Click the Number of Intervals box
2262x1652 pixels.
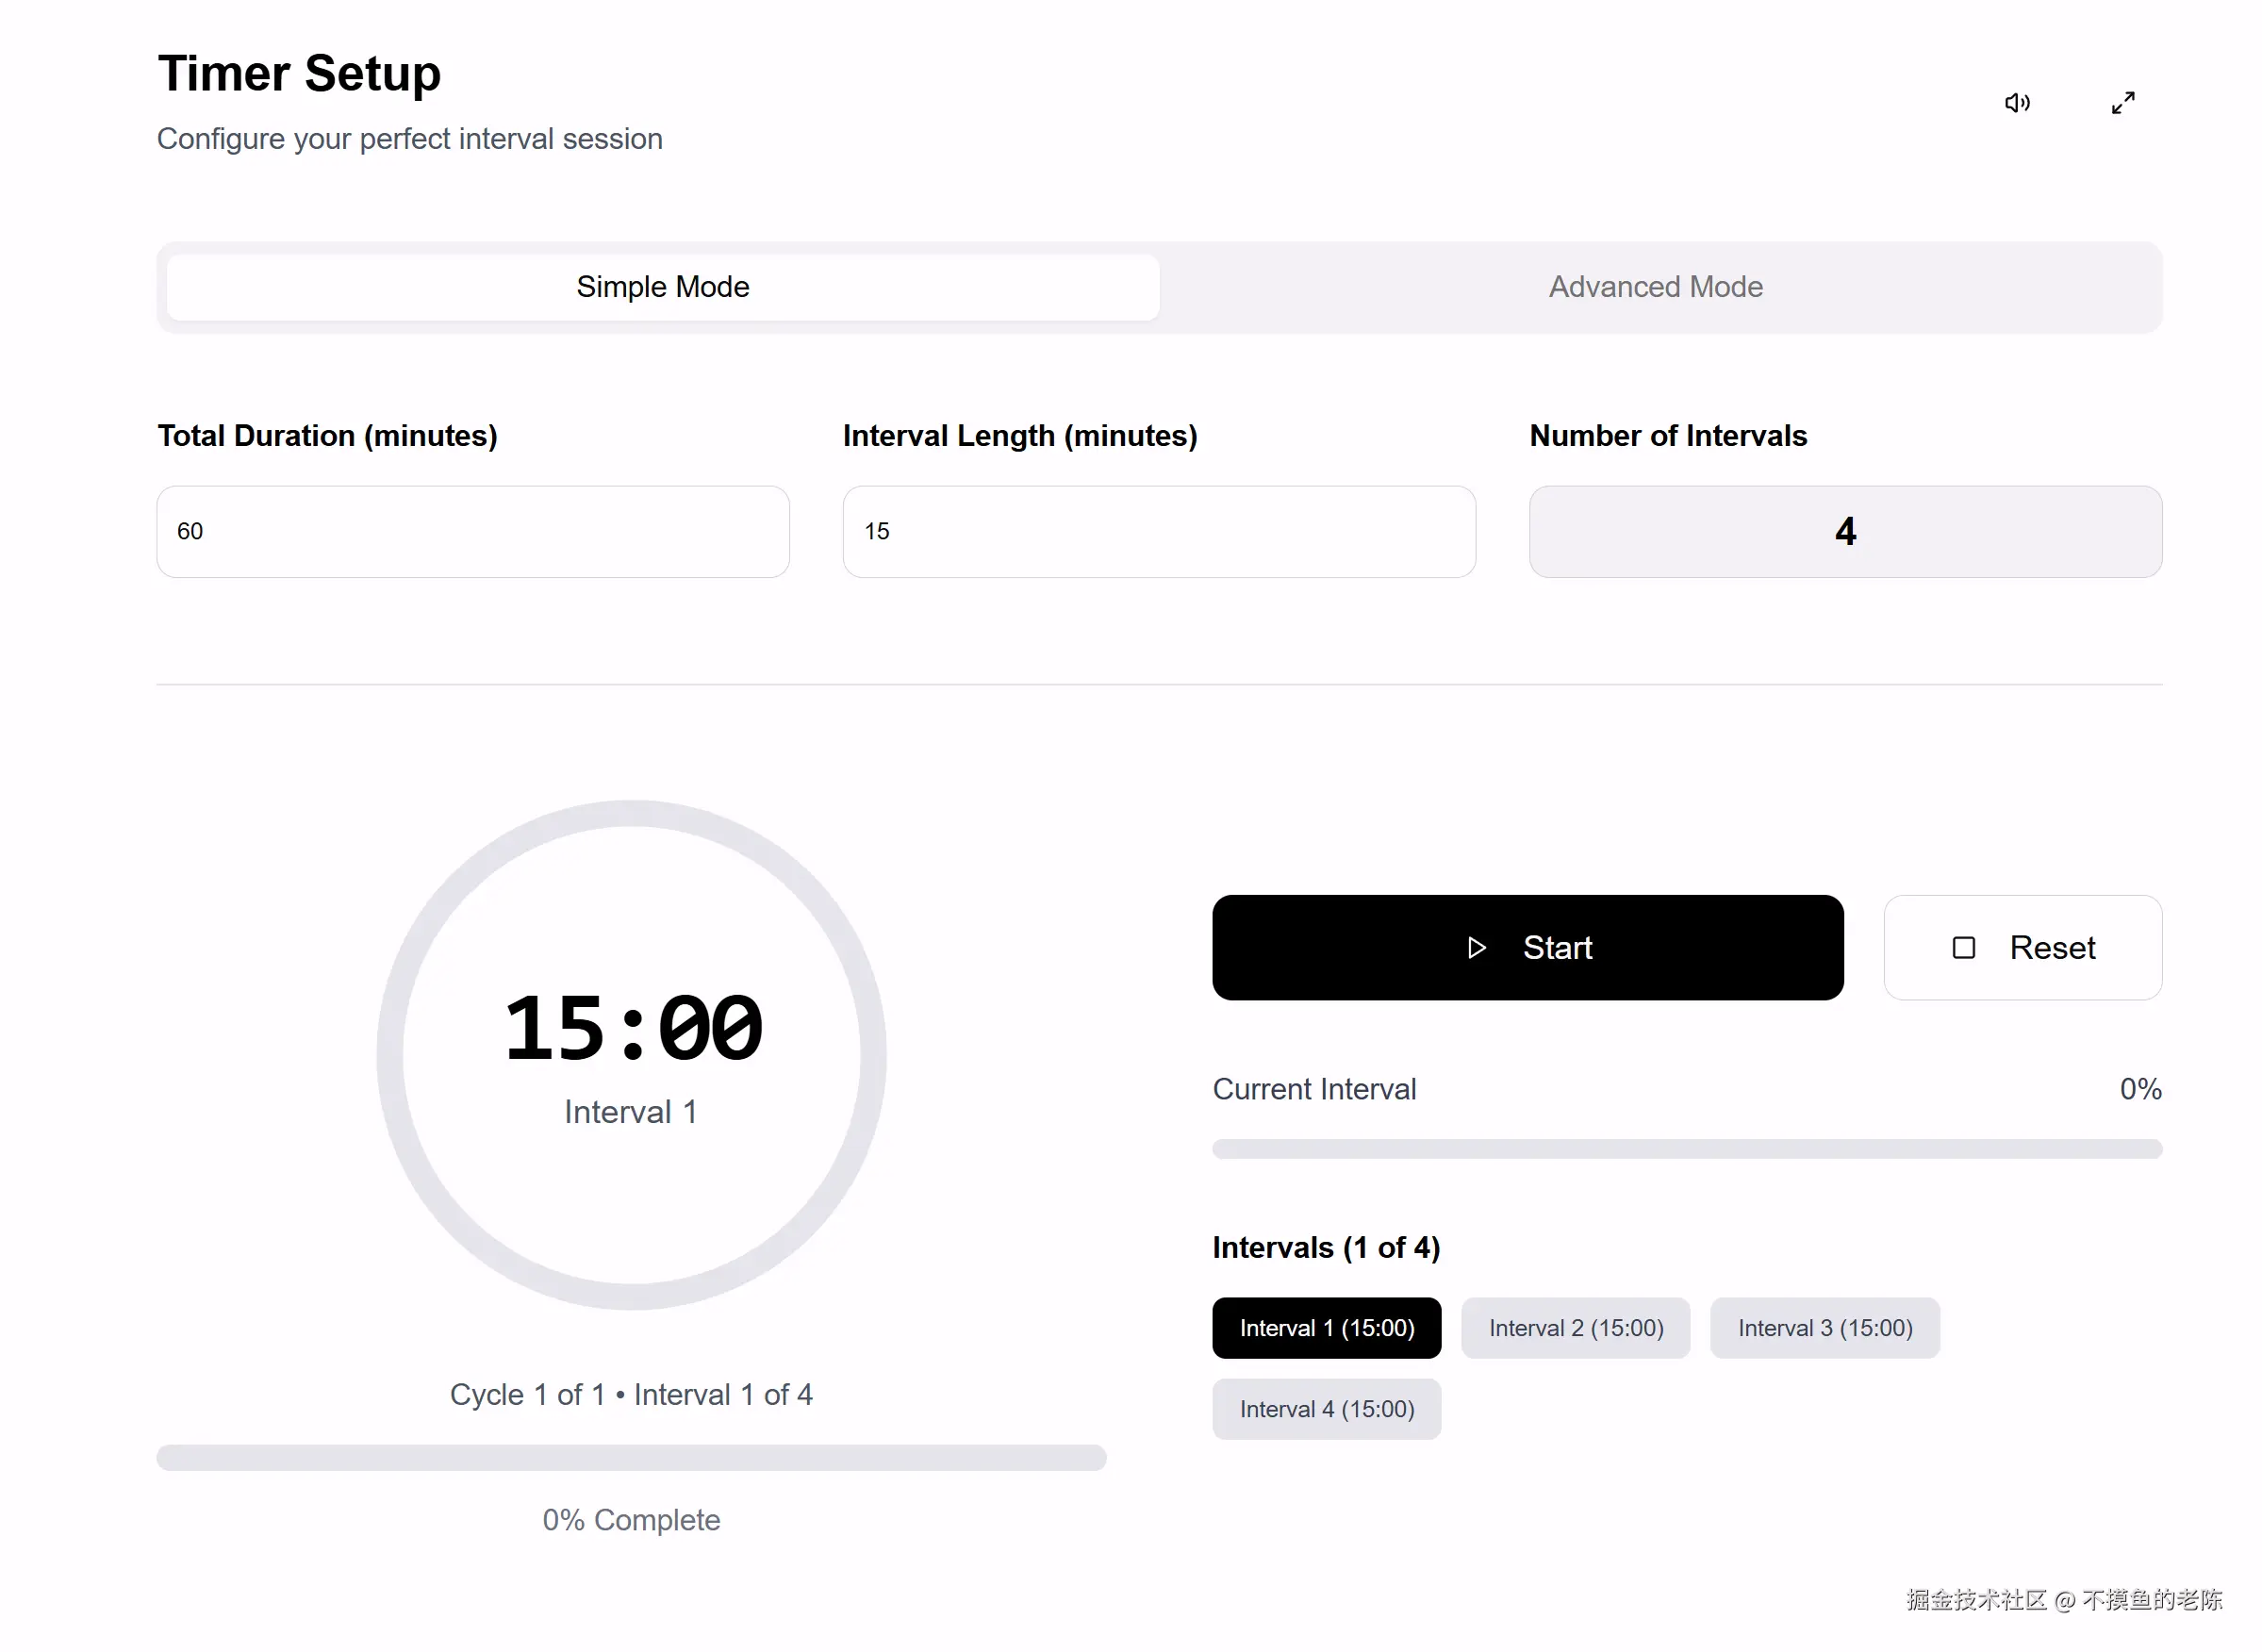[1844, 531]
